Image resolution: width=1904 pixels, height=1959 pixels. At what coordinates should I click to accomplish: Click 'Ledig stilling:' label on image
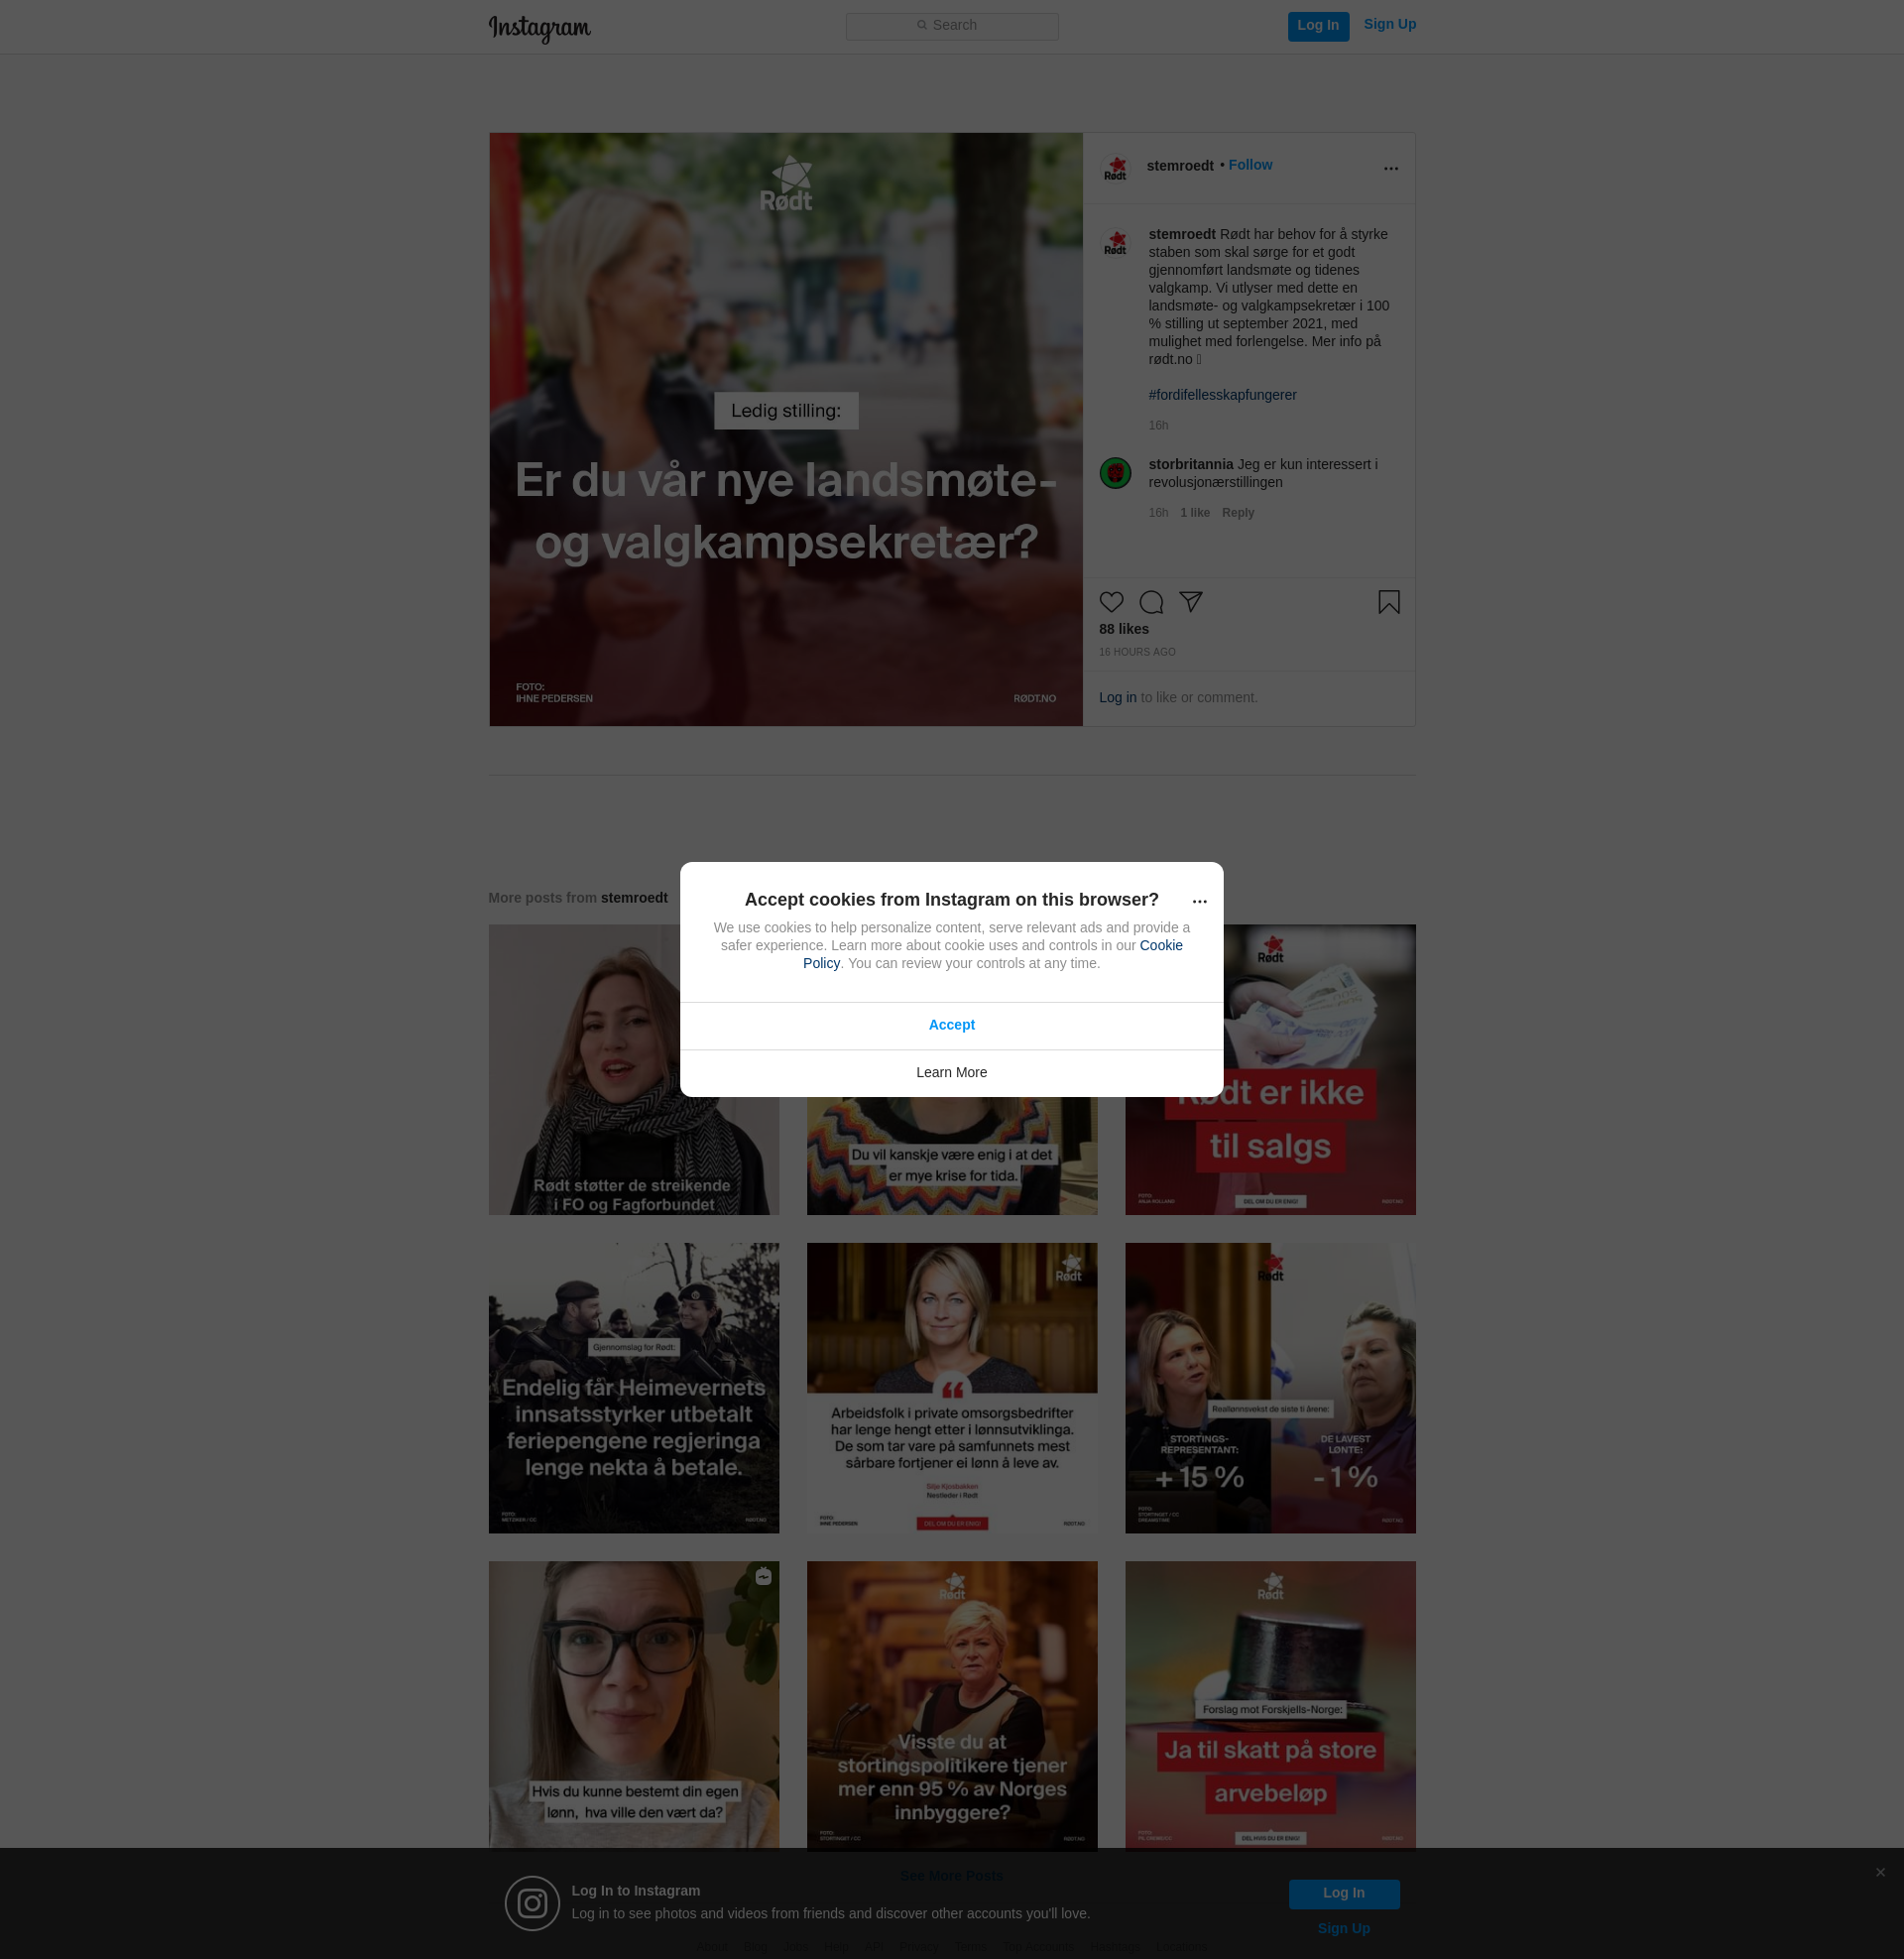tap(786, 411)
